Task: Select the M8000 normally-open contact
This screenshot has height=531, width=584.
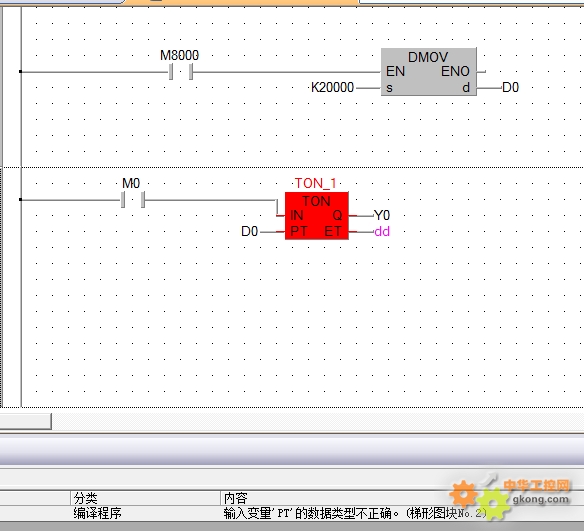Action: coord(181,71)
